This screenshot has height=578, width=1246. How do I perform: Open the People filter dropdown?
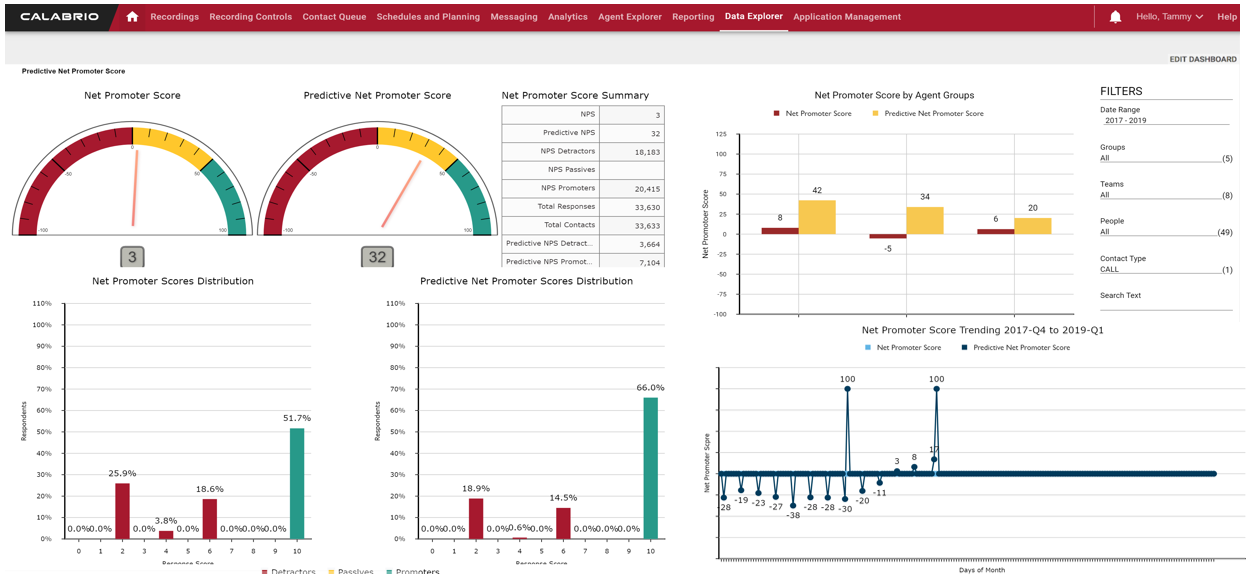[1165, 232]
